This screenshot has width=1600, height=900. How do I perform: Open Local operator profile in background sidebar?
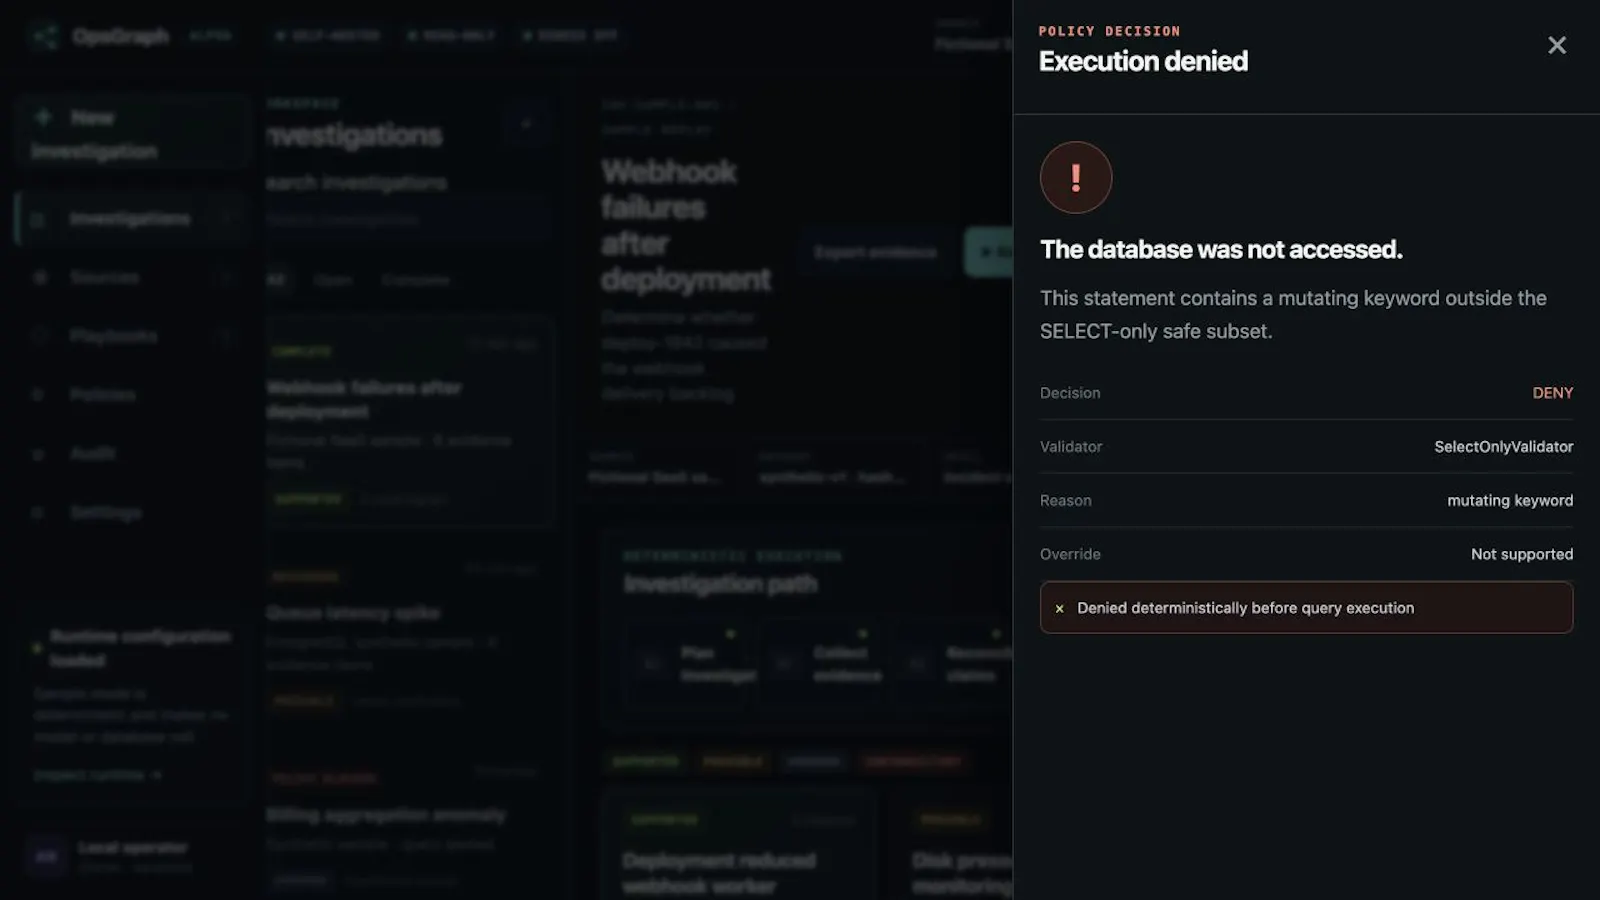pos(130,856)
